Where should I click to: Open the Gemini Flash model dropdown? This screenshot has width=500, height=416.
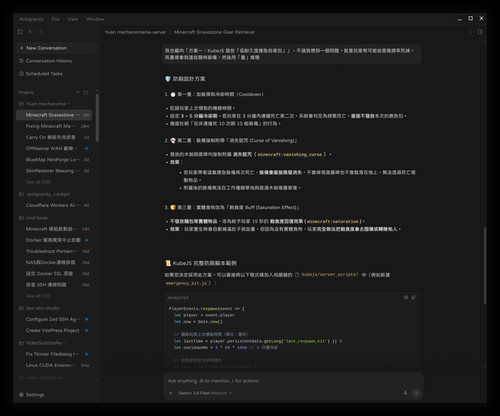205,393
